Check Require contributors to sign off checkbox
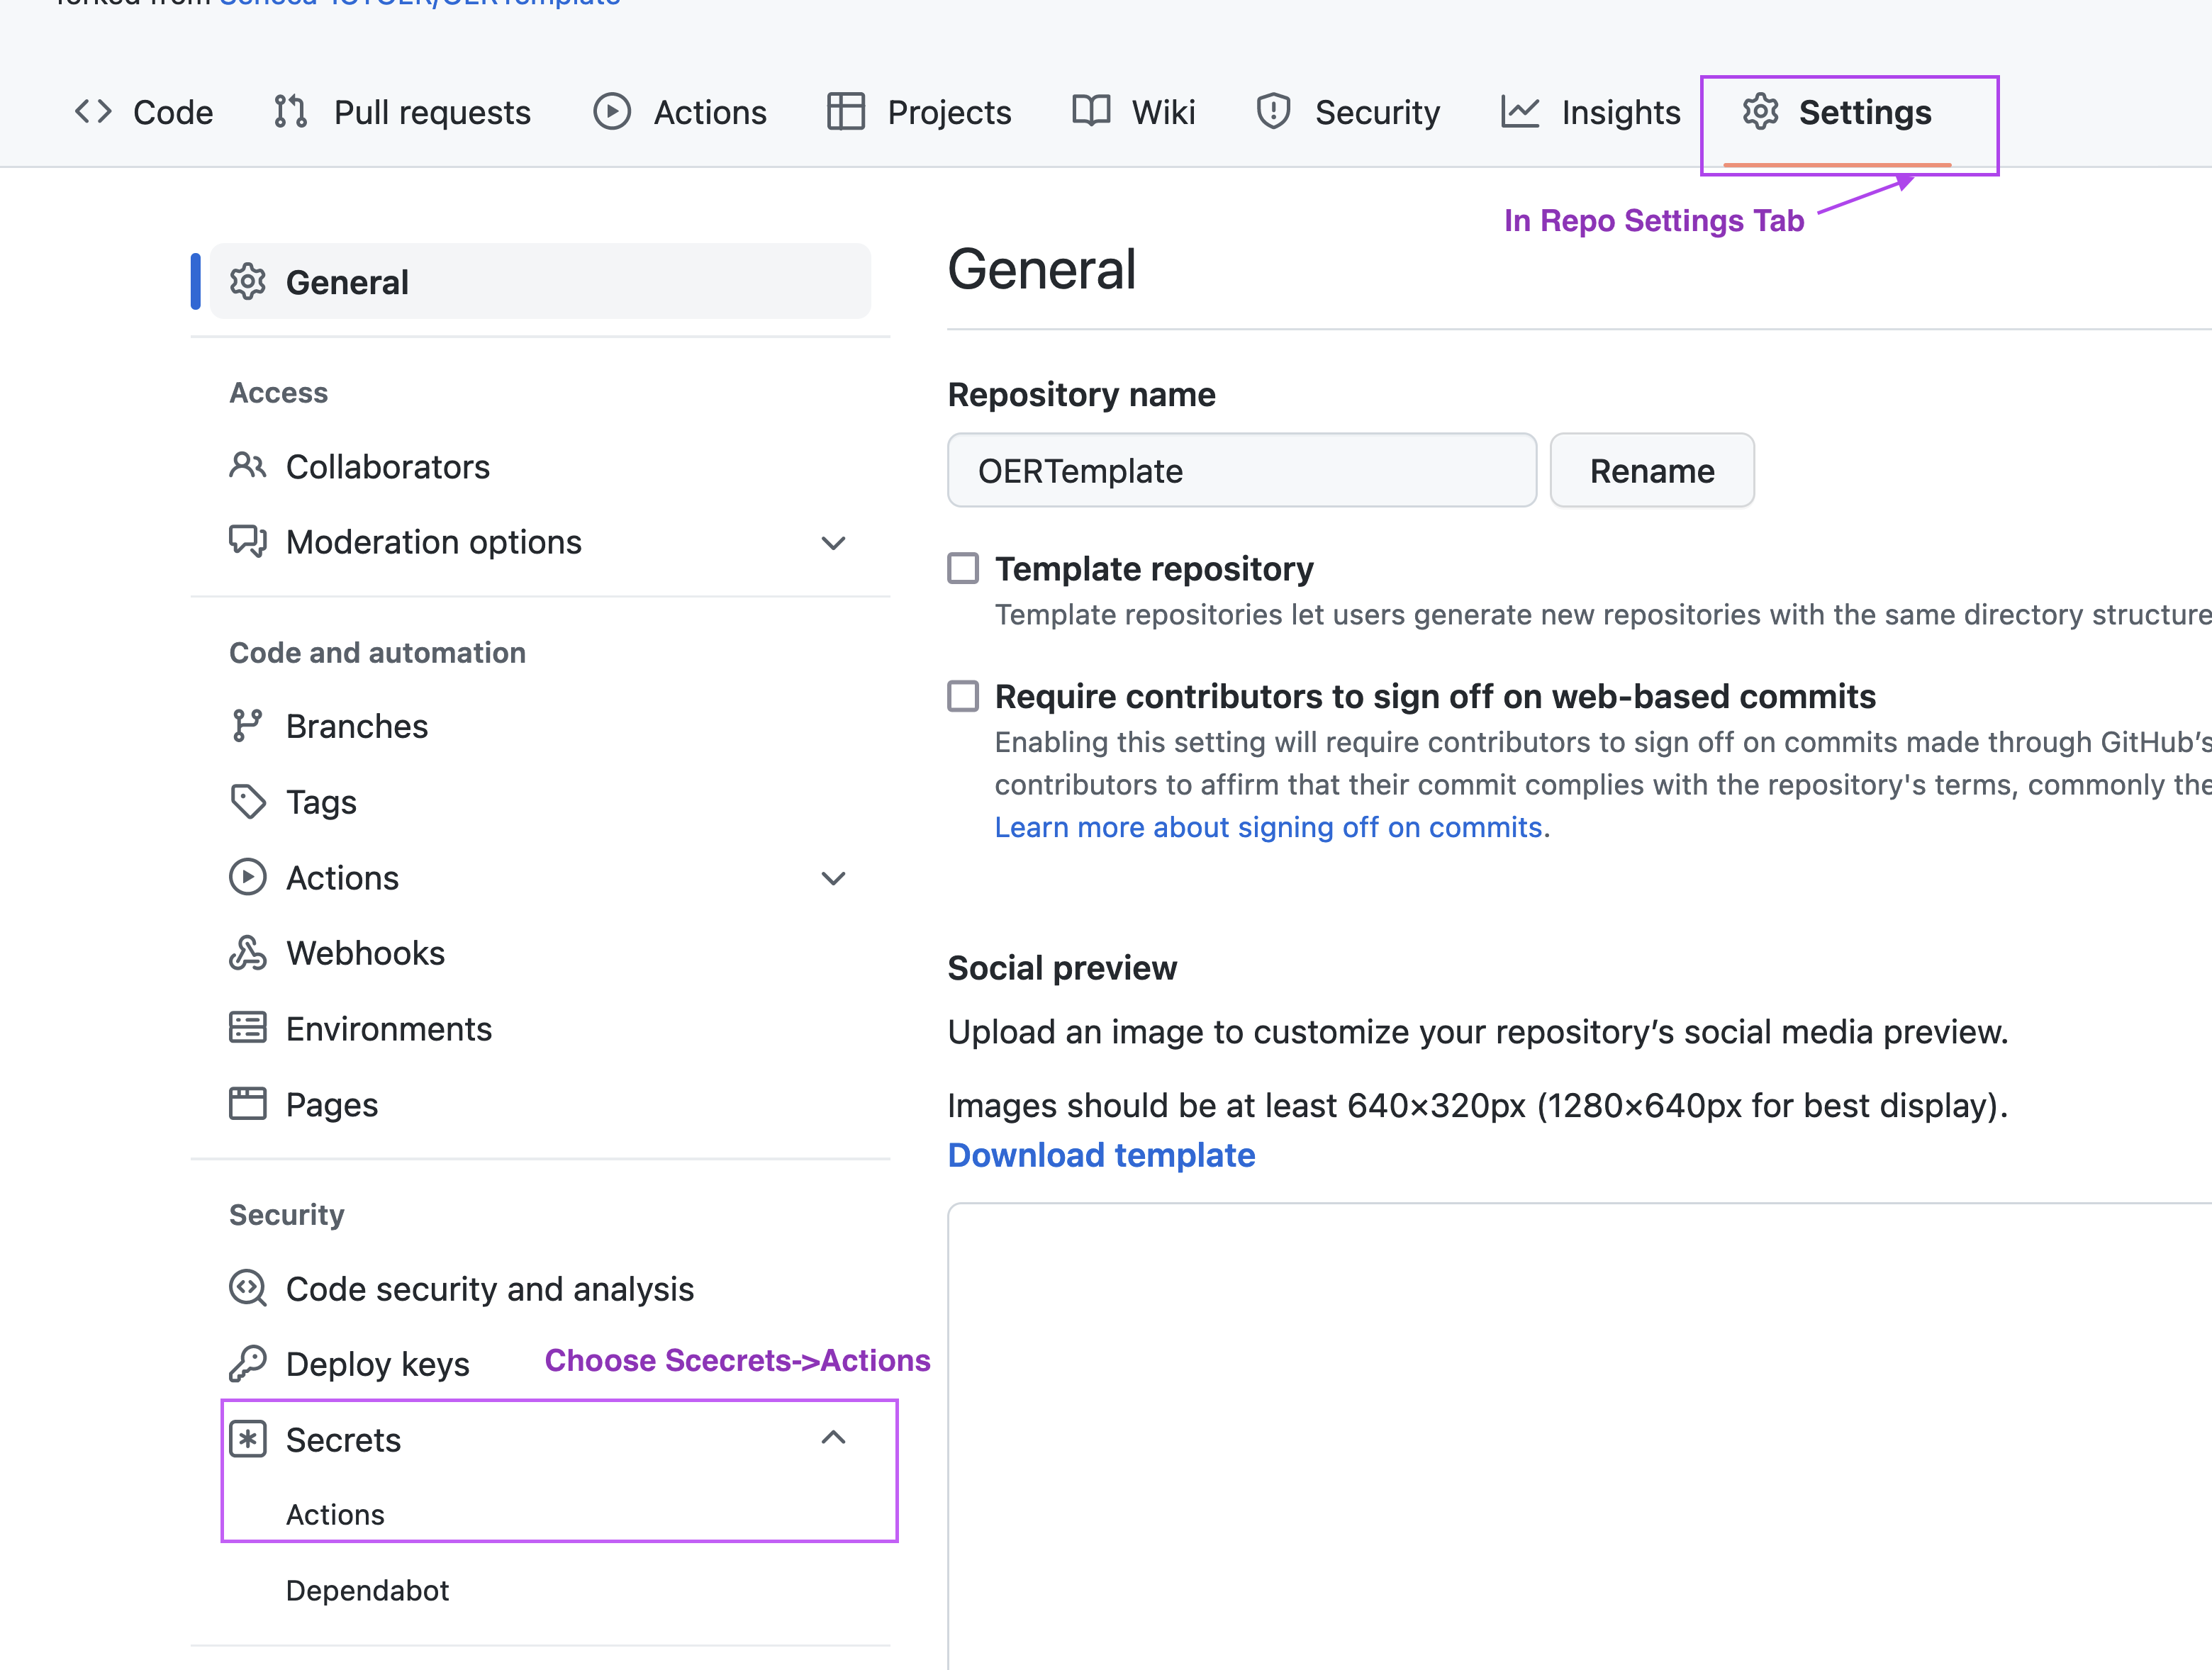Viewport: 2212px width, 1670px height. point(963,696)
